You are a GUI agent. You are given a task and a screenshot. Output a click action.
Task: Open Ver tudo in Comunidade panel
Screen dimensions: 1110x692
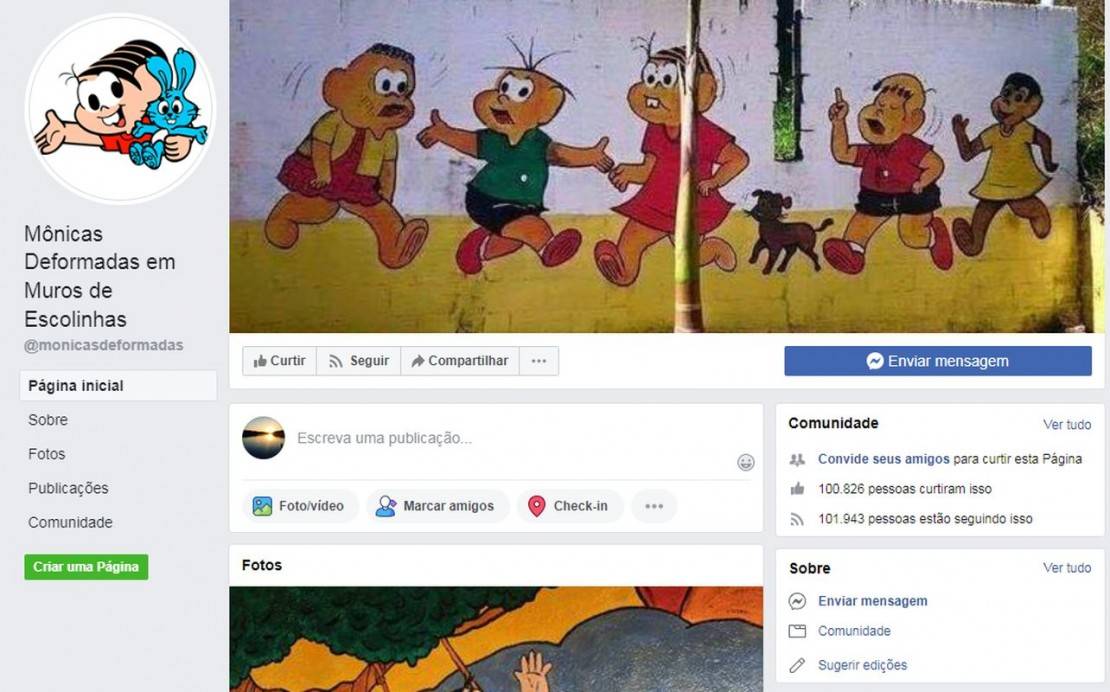coord(1067,425)
